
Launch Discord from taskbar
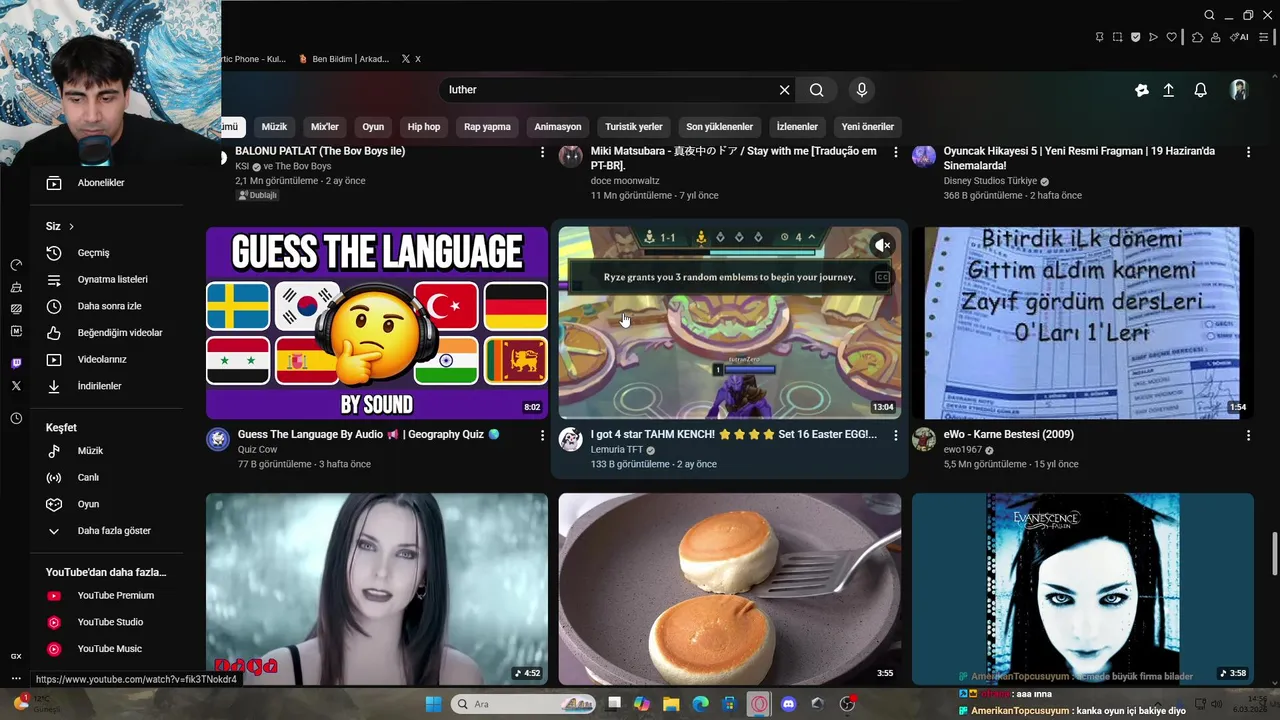(x=788, y=704)
